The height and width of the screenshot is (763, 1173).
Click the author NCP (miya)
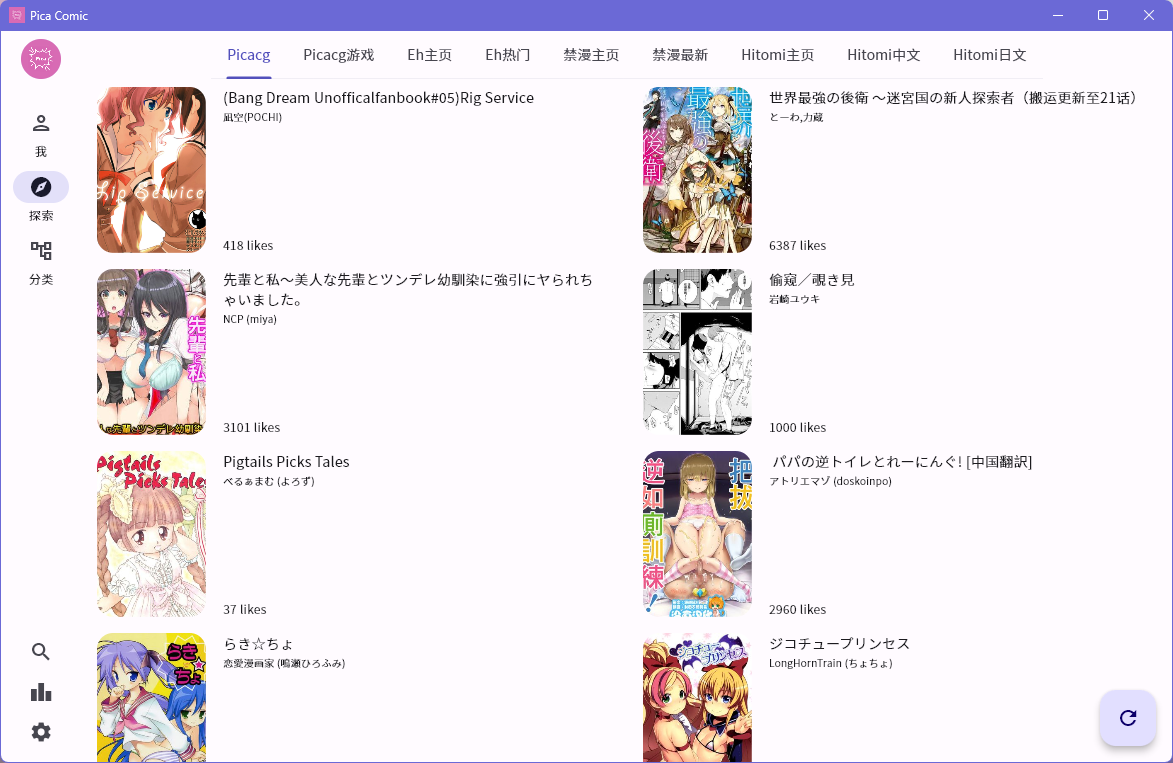click(x=250, y=319)
